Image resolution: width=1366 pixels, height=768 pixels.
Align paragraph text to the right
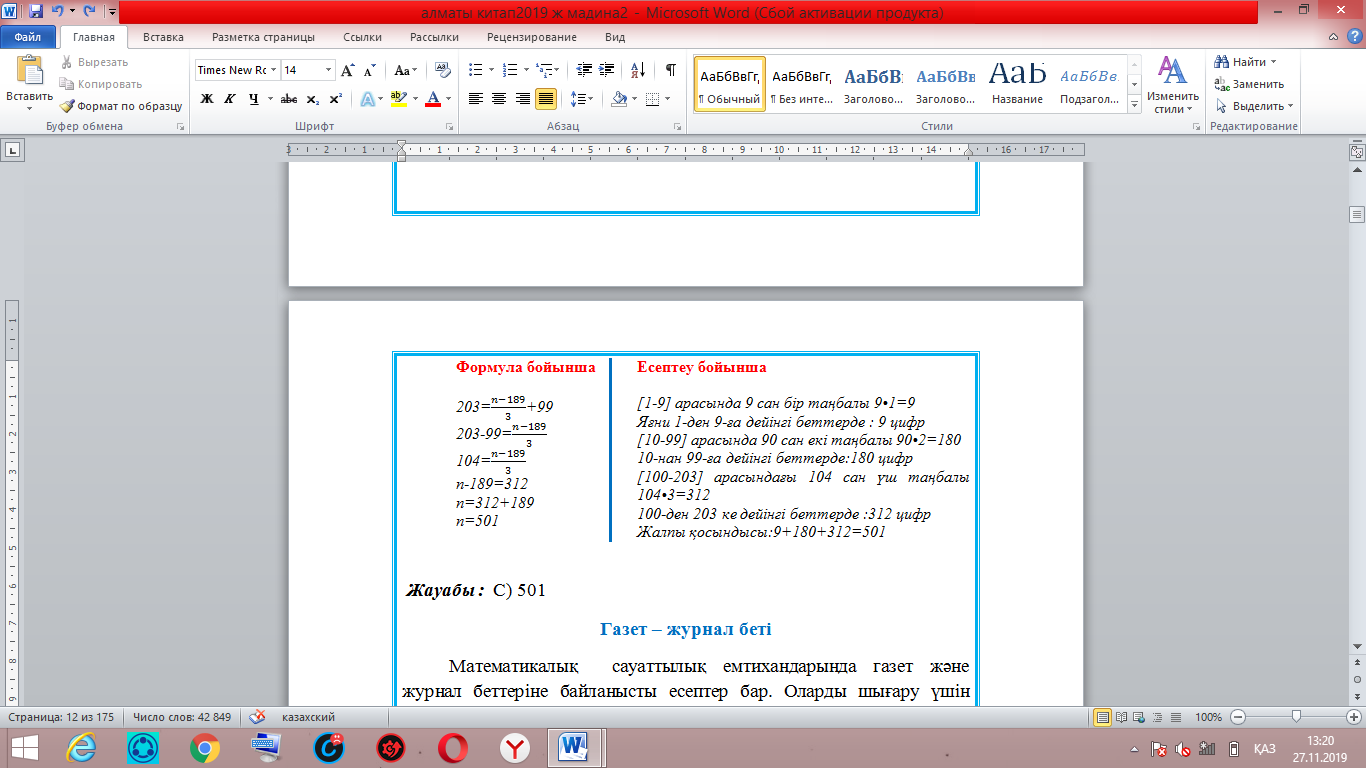tap(522, 98)
